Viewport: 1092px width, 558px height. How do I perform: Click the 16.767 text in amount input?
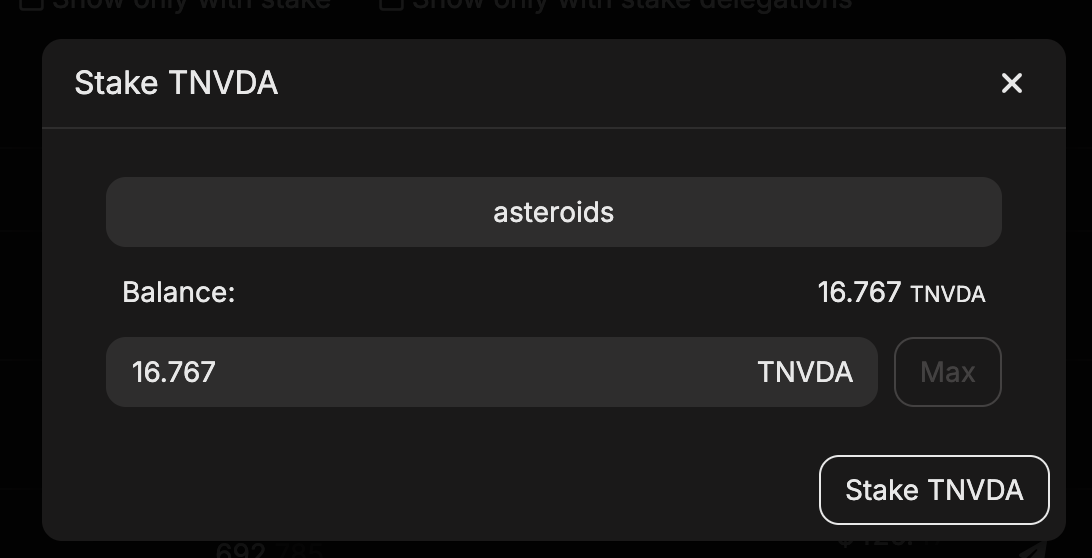[174, 372]
